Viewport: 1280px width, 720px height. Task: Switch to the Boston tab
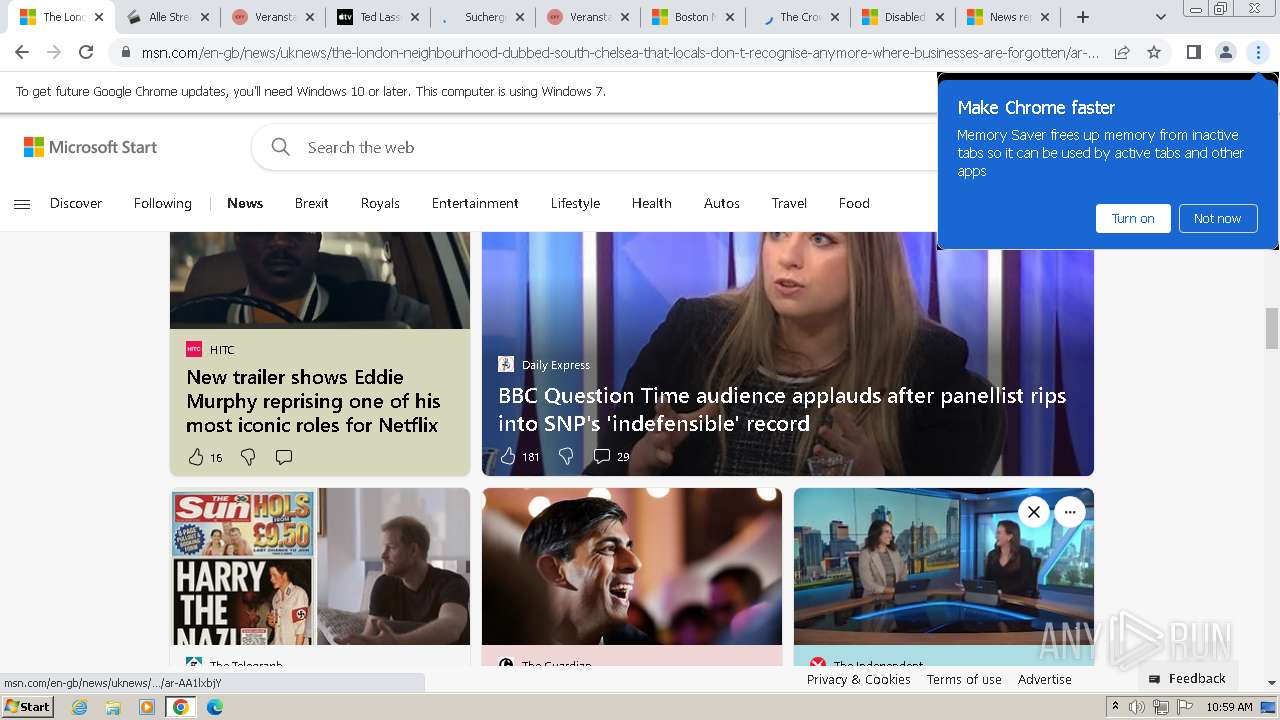pyautogui.click(x=692, y=17)
